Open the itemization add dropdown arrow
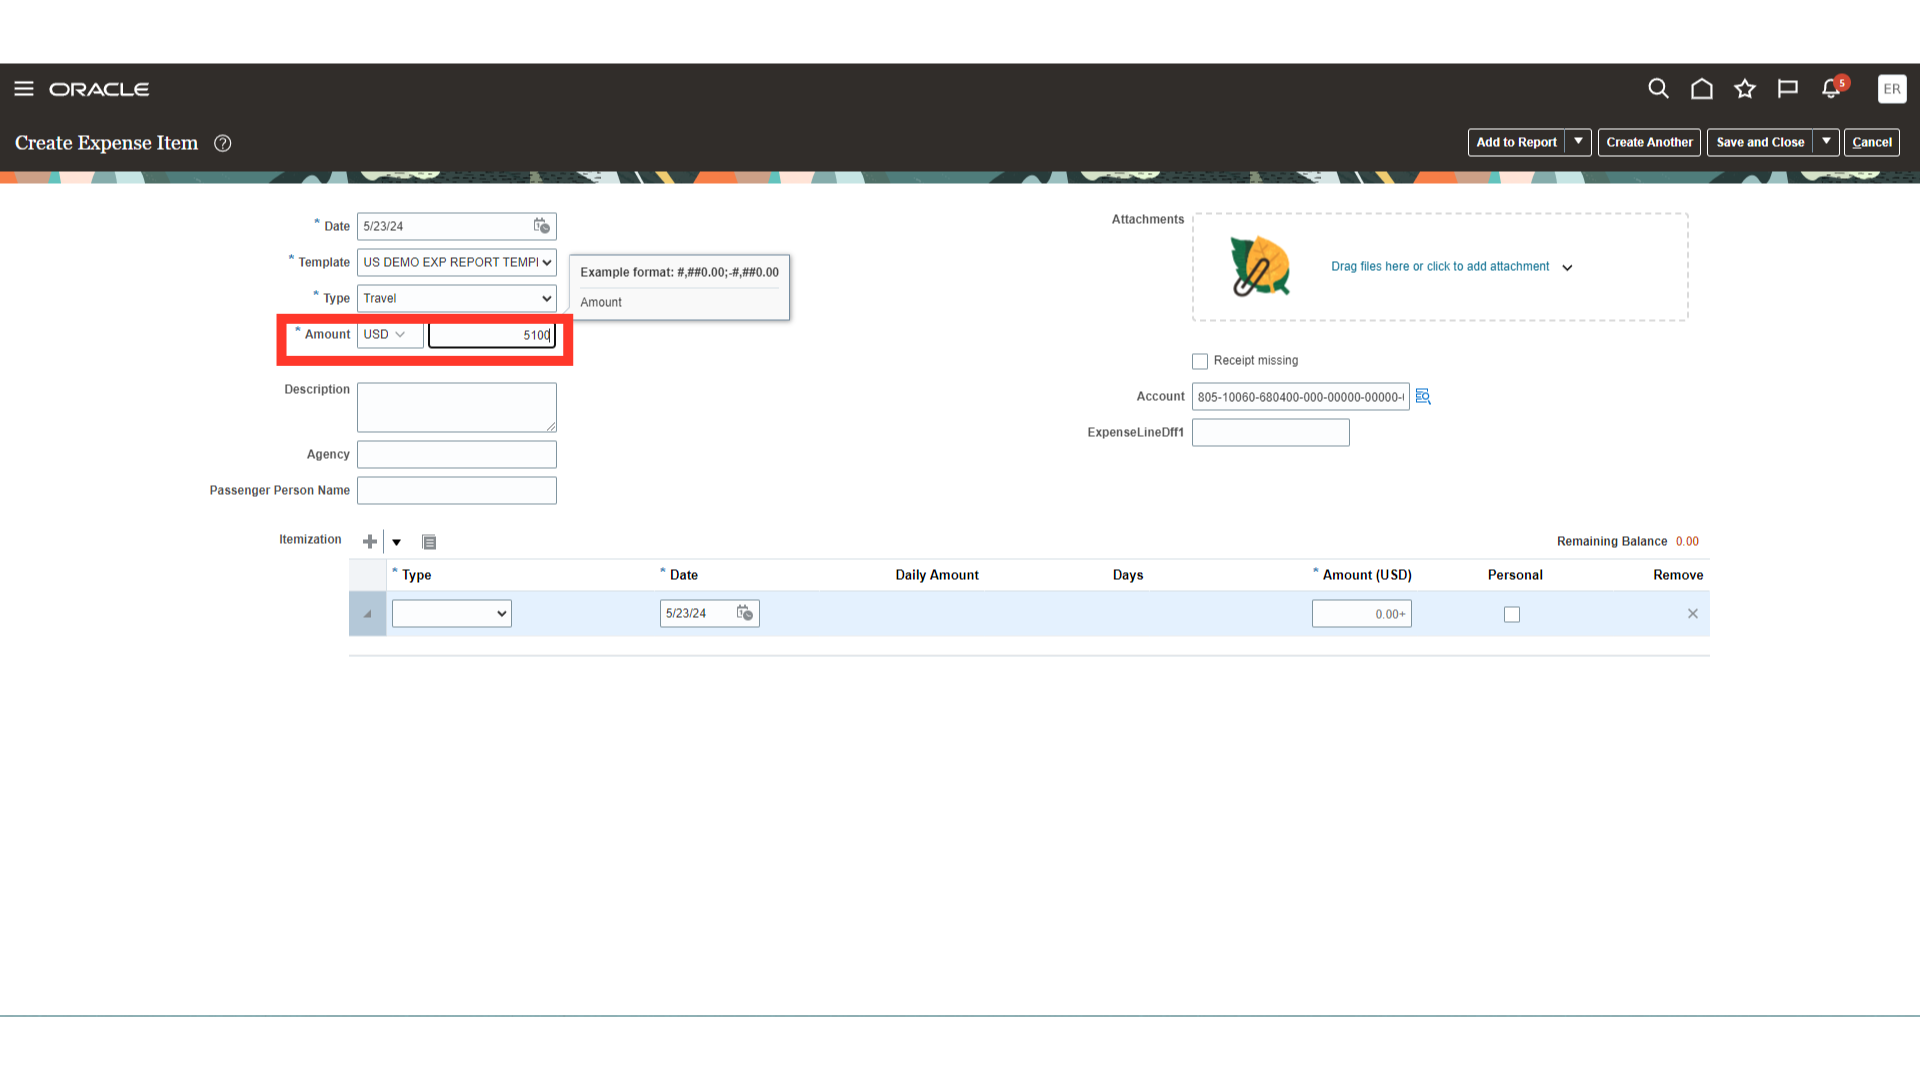 [397, 542]
